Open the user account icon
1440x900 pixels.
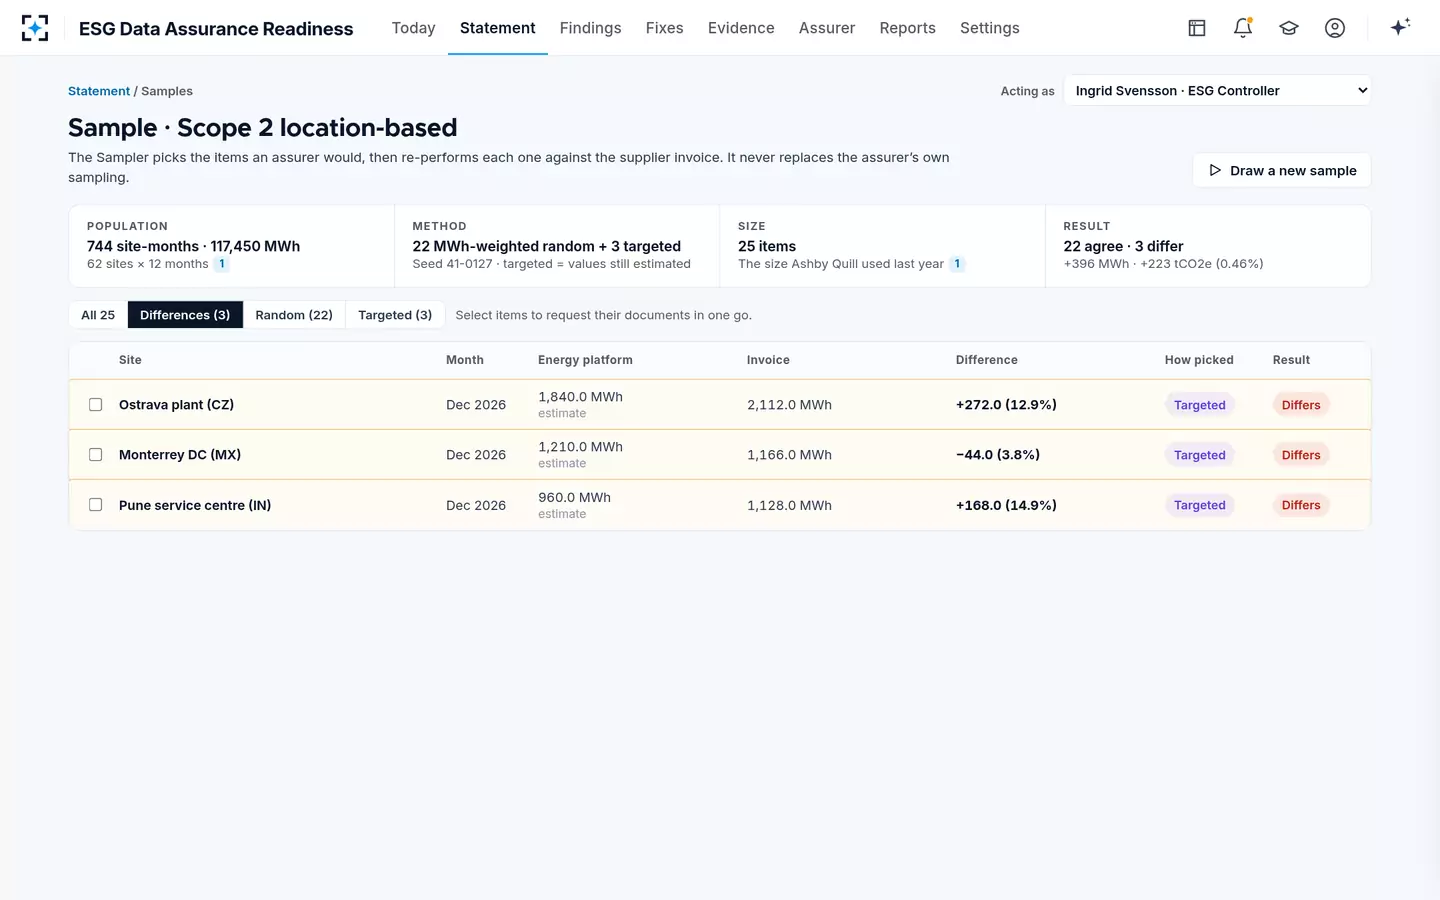pyautogui.click(x=1335, y=28)
